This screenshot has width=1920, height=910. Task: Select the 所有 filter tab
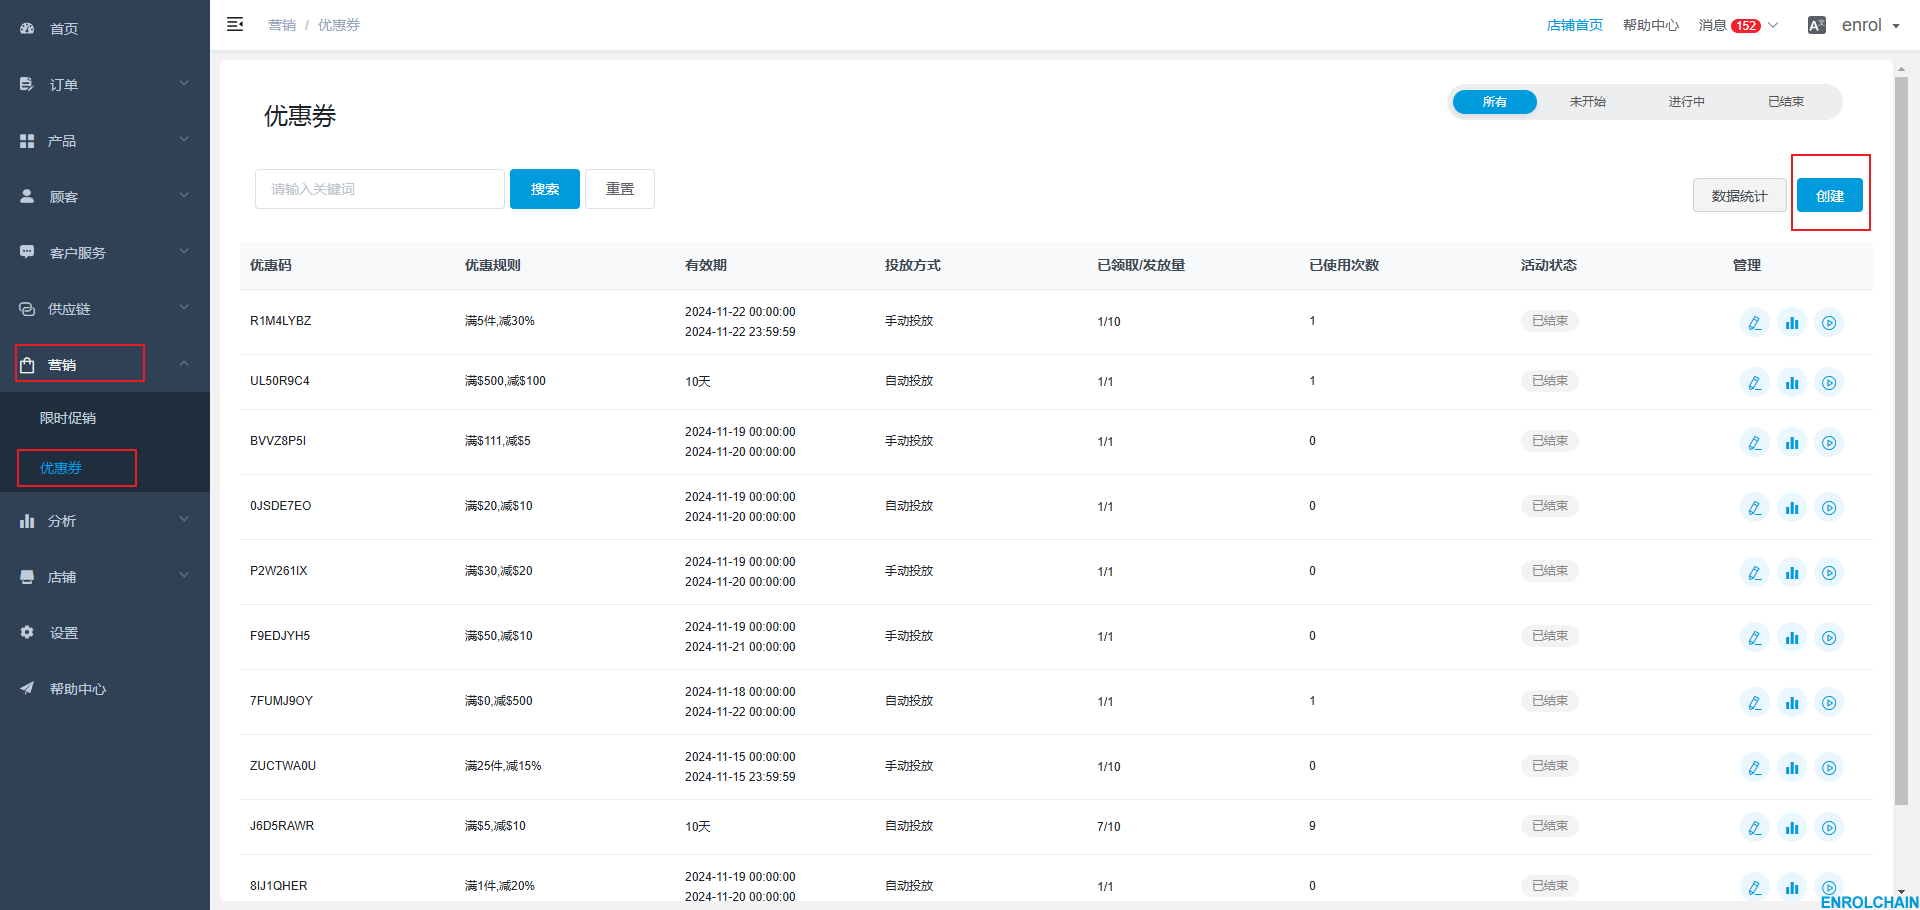coord(1494,102)
